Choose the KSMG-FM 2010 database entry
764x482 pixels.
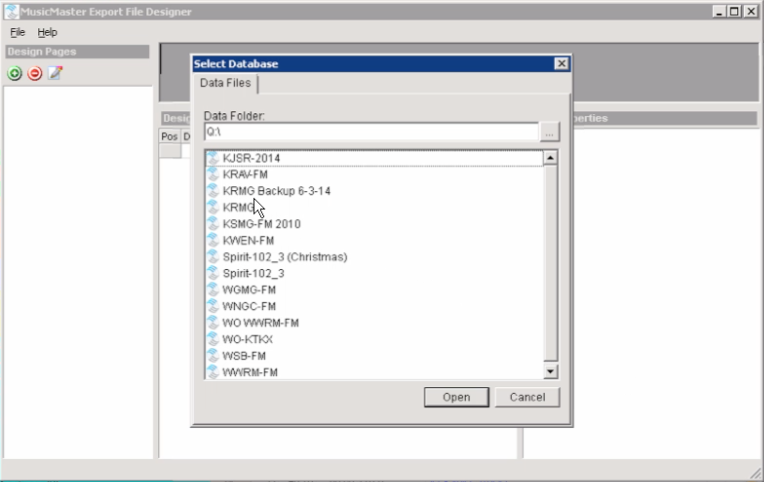(261, 224)
